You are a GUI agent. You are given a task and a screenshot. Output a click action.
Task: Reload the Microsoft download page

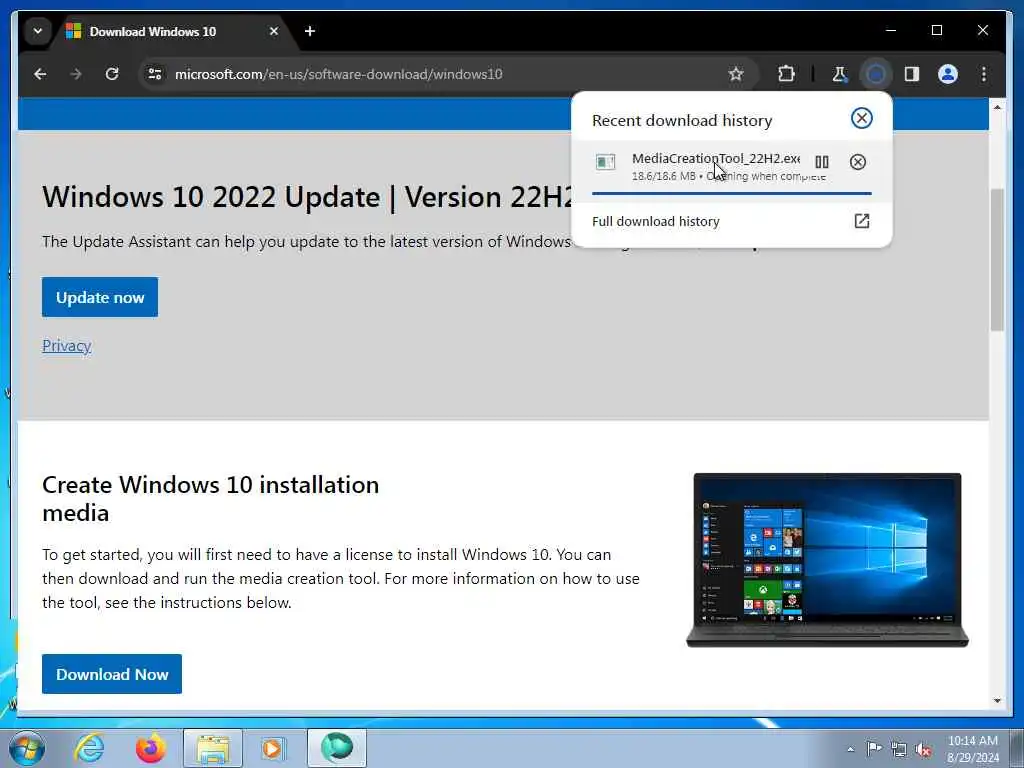point(112,74)
